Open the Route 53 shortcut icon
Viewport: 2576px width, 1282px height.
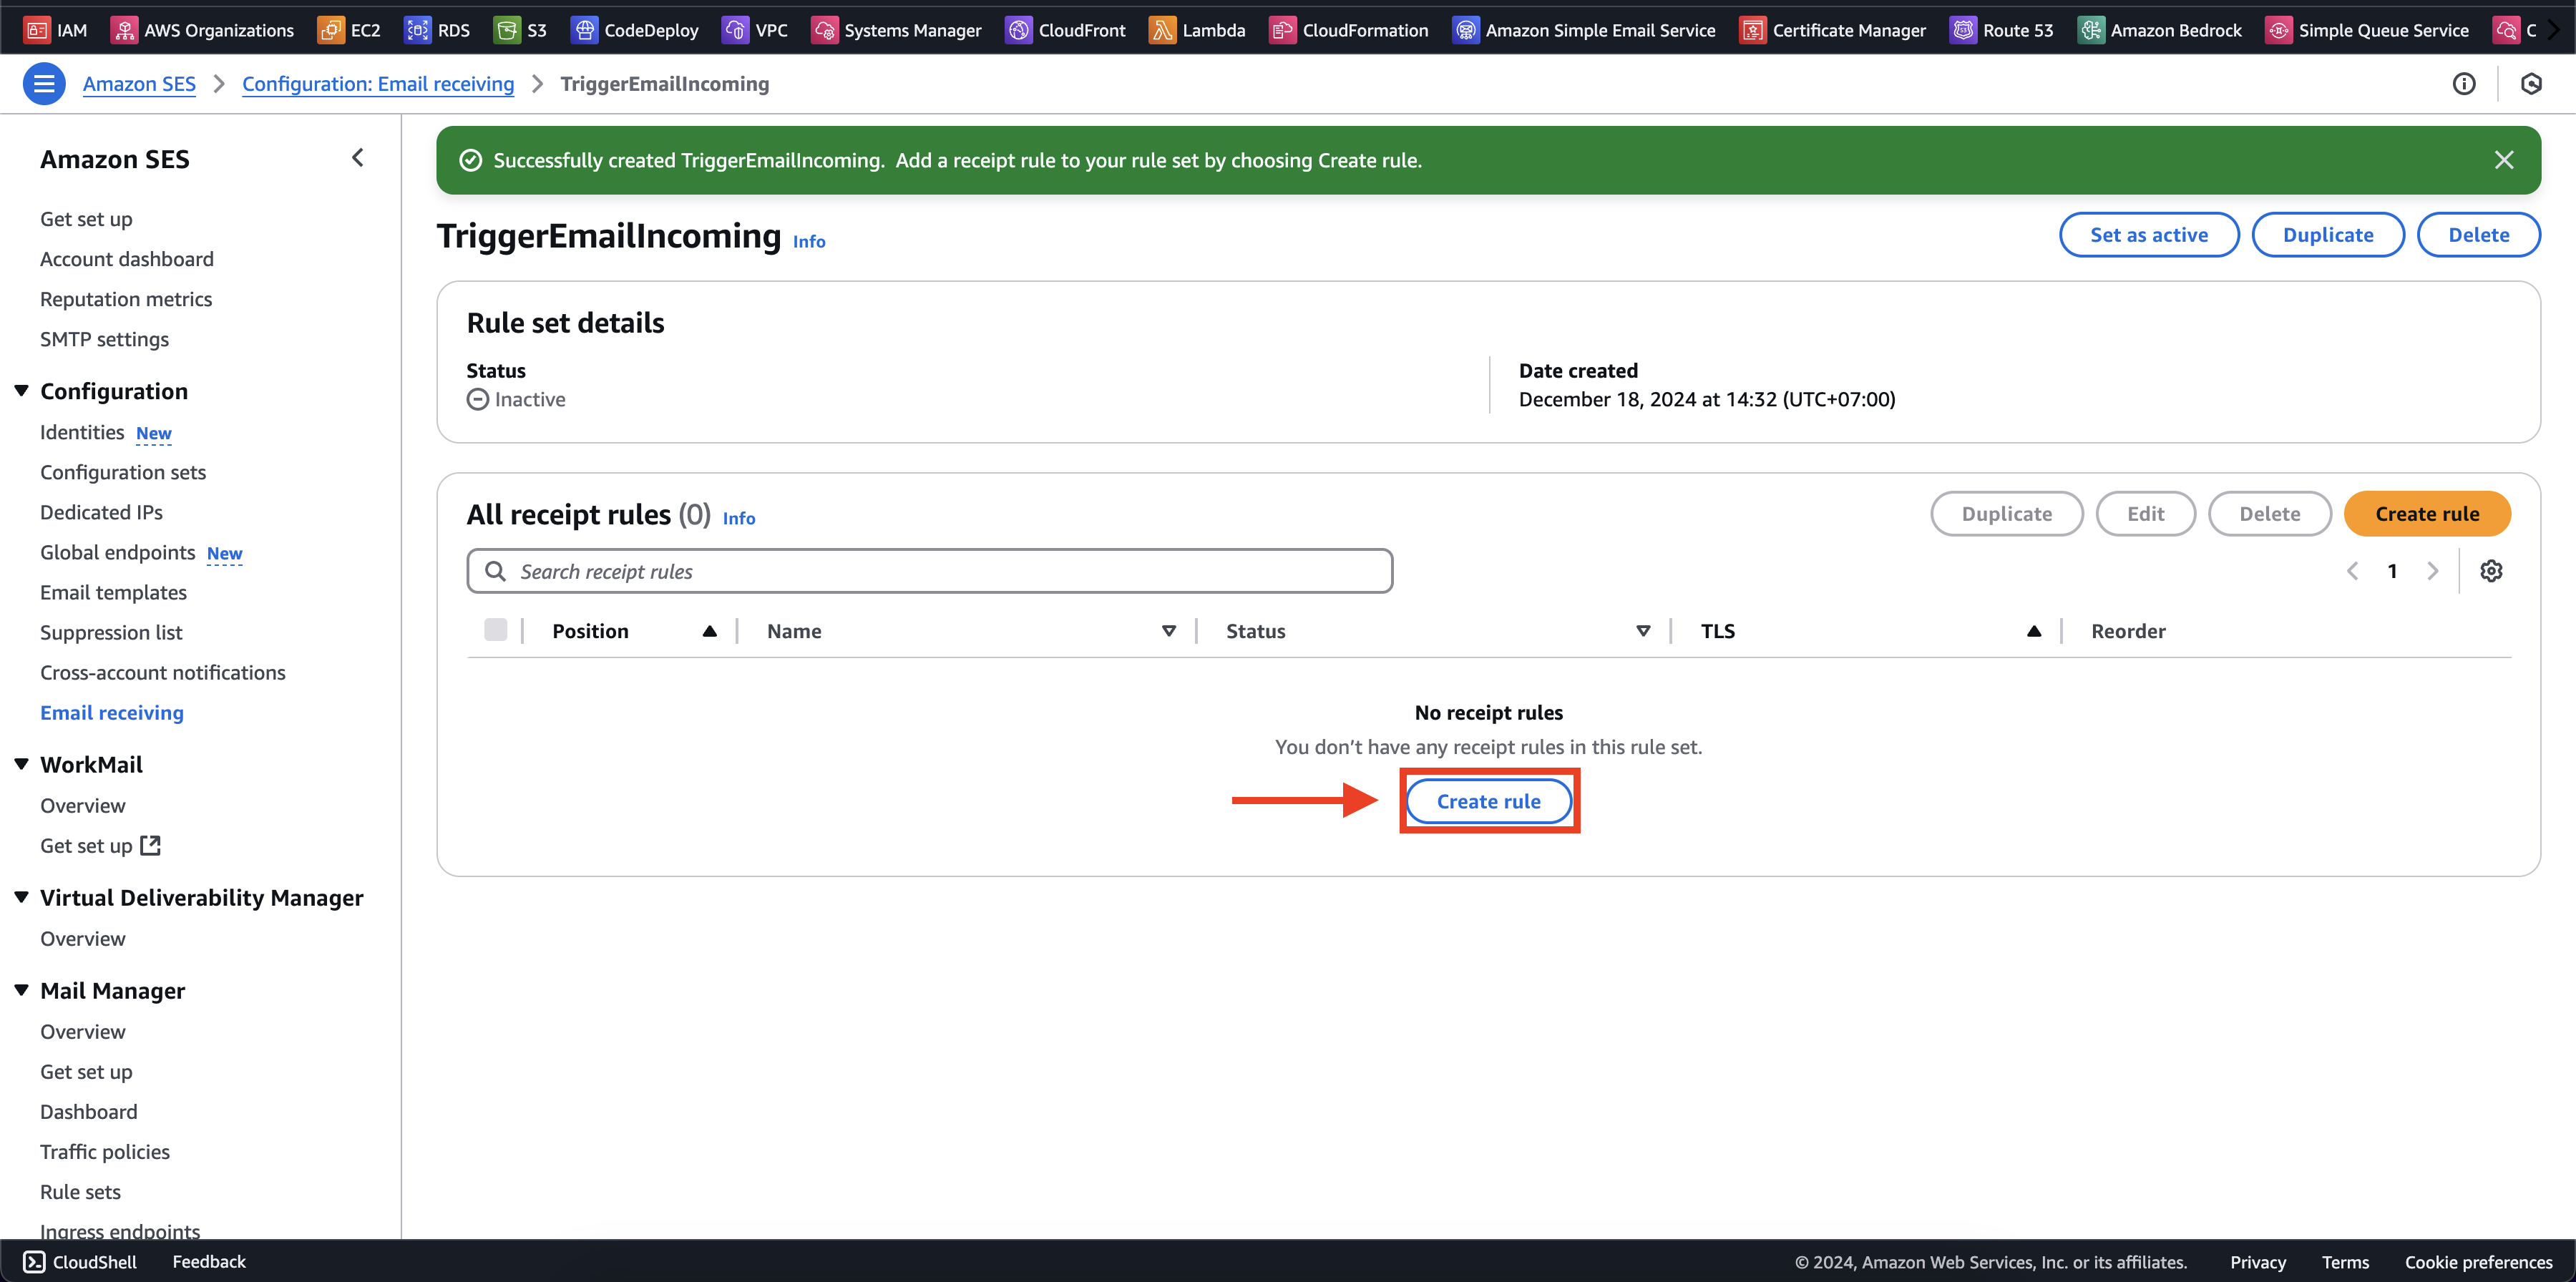pos(1963,30)
